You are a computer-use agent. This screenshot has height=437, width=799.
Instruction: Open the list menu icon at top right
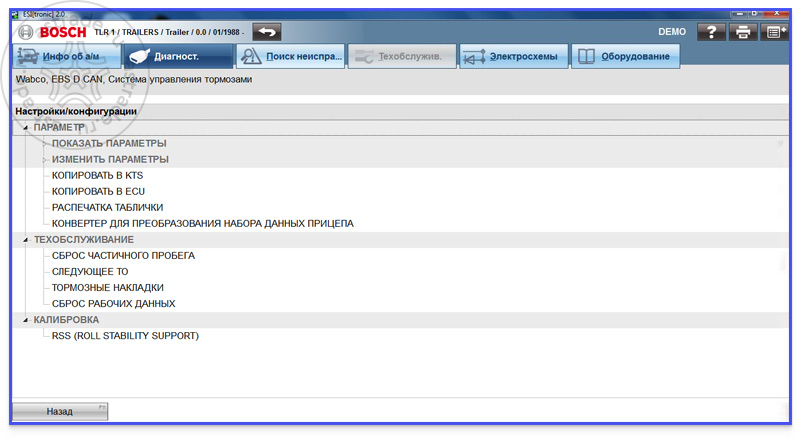(x=774, y=32)
